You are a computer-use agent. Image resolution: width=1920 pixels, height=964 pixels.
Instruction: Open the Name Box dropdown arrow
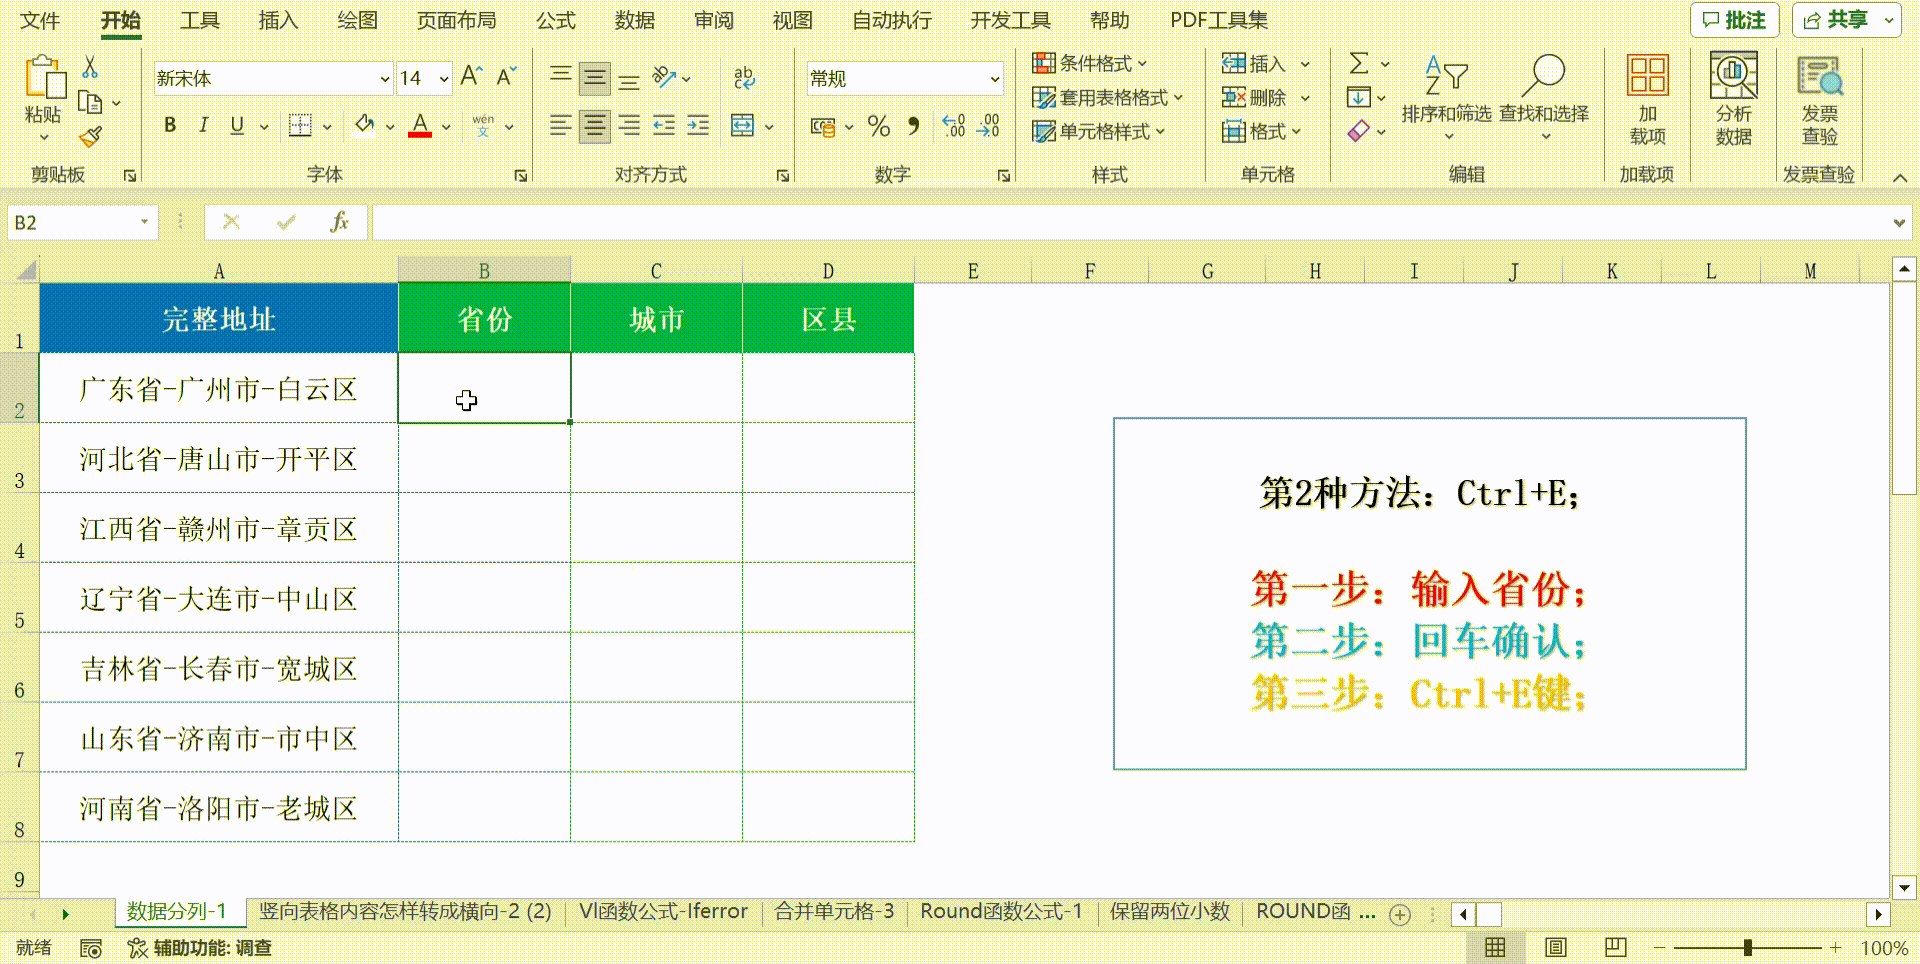click(144, 222)
